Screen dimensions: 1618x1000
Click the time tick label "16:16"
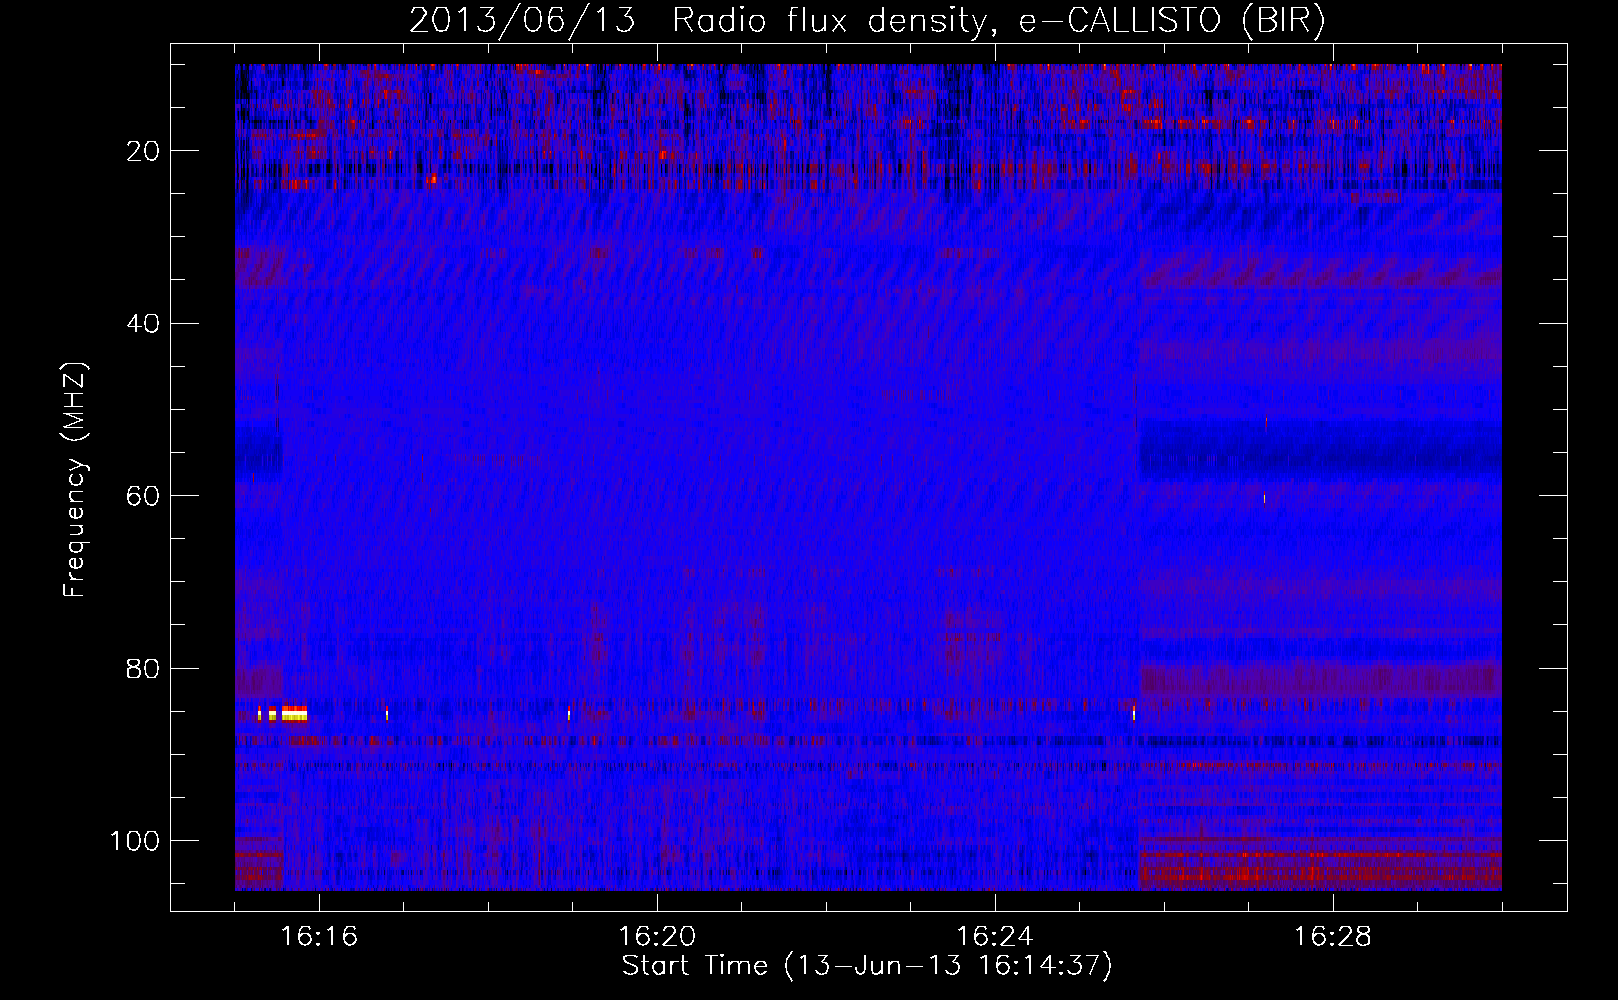click(x=319, y=937)
